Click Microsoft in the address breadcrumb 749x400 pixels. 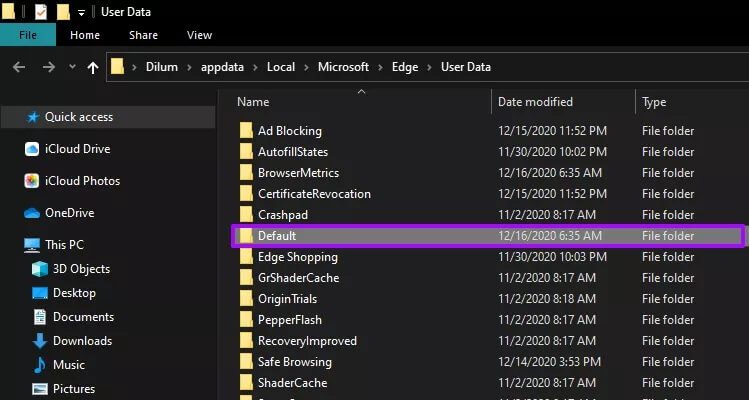click(x=343, y=67)
